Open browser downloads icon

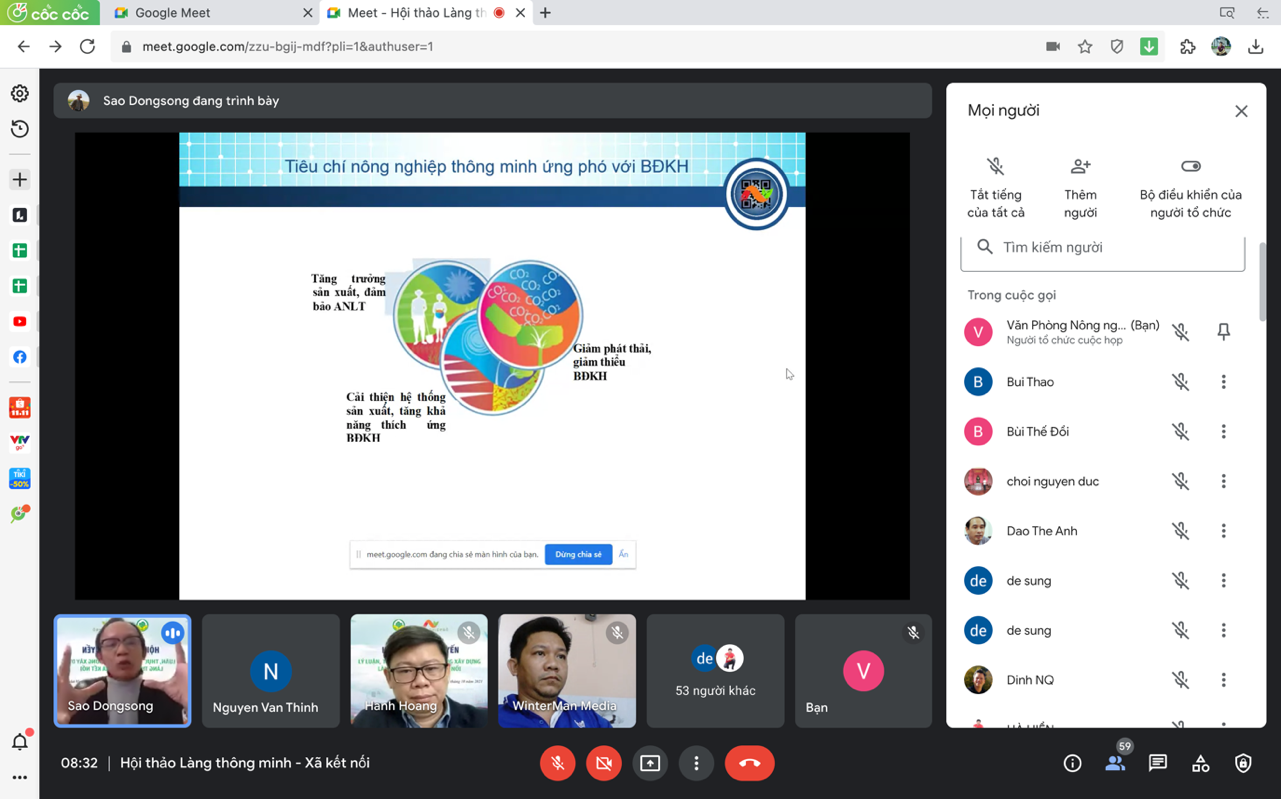1256,47
